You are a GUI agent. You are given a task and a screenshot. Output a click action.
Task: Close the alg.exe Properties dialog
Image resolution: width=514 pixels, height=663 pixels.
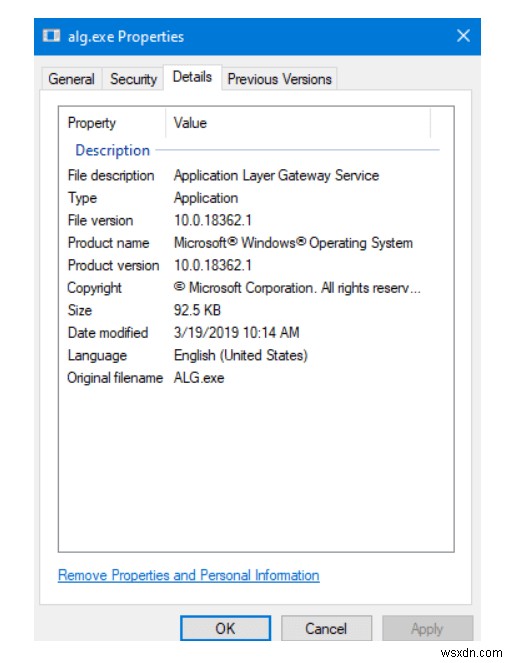point(463,36)
